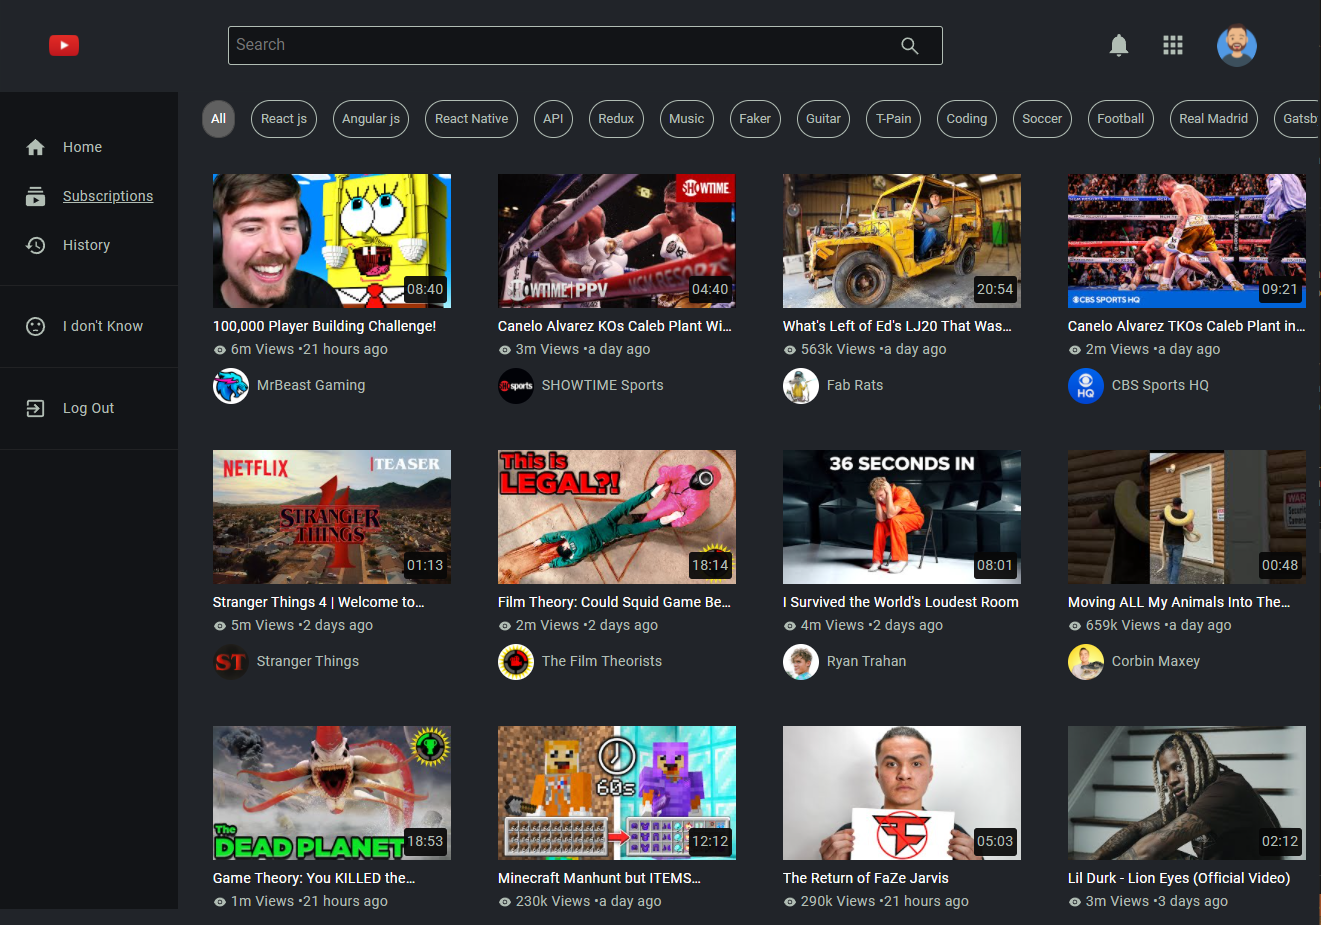Click the title 'Lil Durk - Lion Eyes (Official Video)'
The width and height of the screenshot is (1321, 925).
coord(1179,878)
